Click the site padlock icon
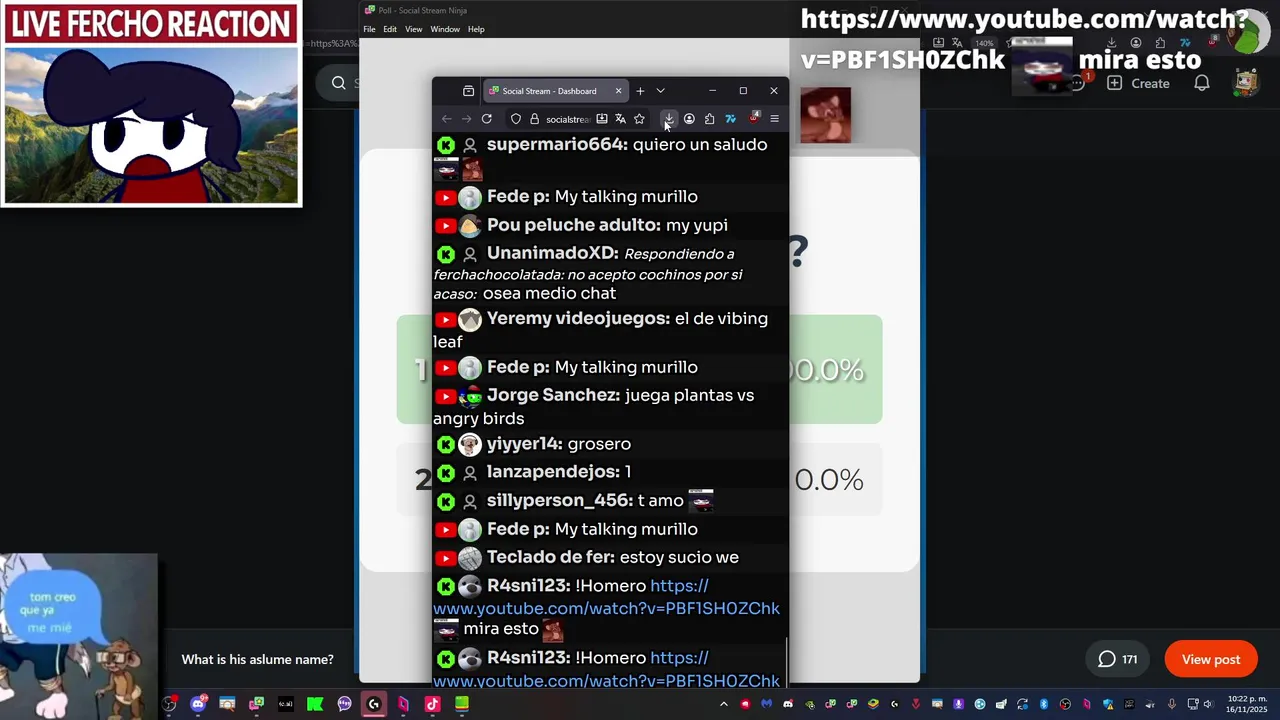This screenshot has width=1280, height=720. (534, 119)
